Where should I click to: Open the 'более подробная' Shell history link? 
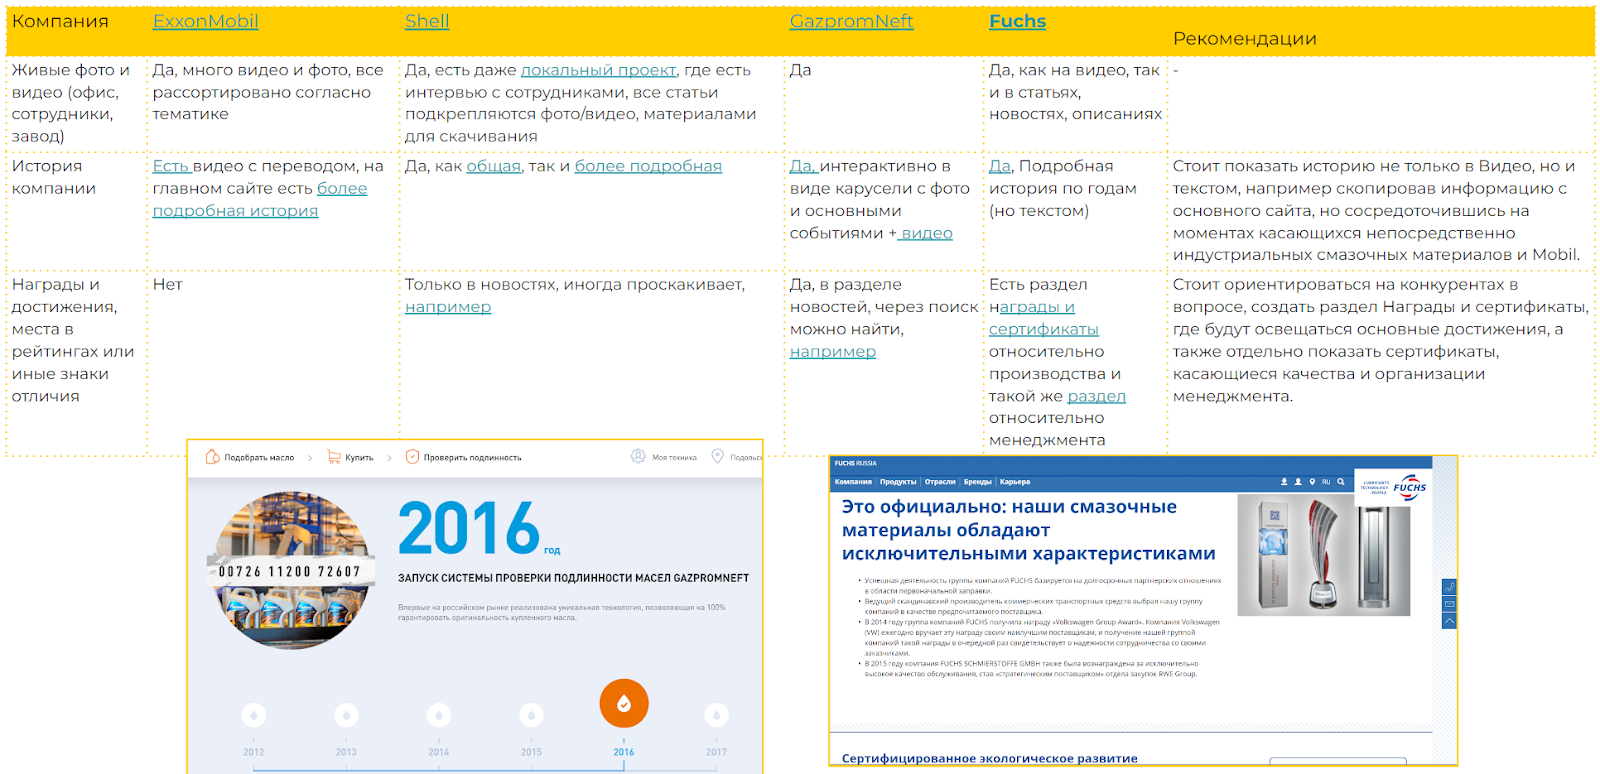click(x=648, y=166)
